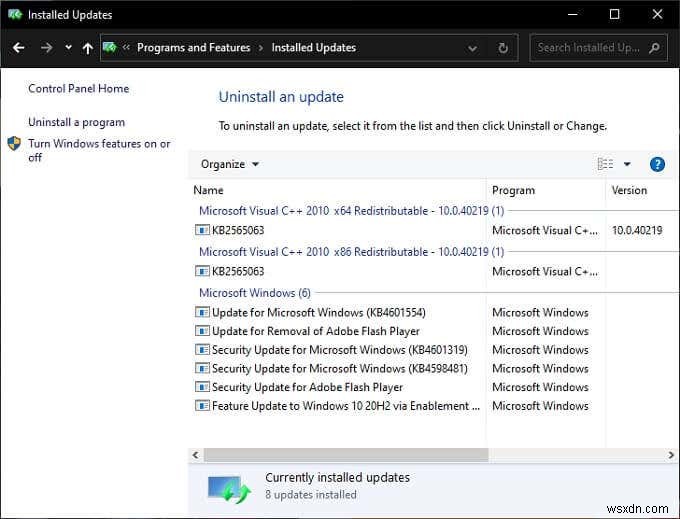Open Programs and Features breadcrumb

[x=193, y=47]
